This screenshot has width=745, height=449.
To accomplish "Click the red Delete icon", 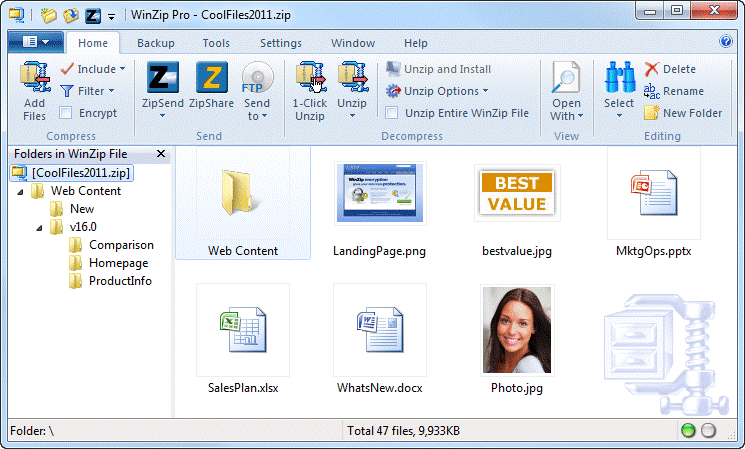I will 652,69.
